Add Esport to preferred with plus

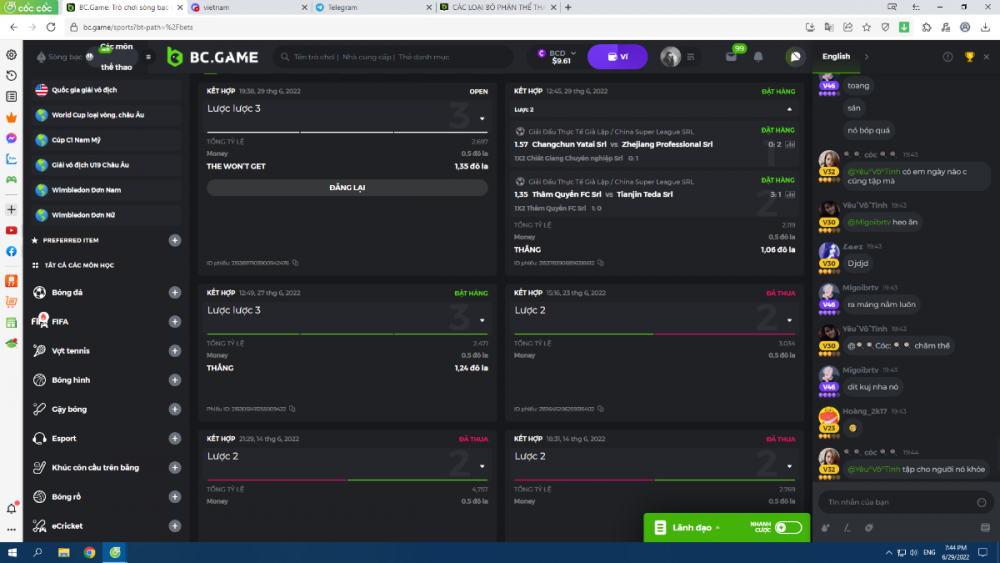(175, 438)
